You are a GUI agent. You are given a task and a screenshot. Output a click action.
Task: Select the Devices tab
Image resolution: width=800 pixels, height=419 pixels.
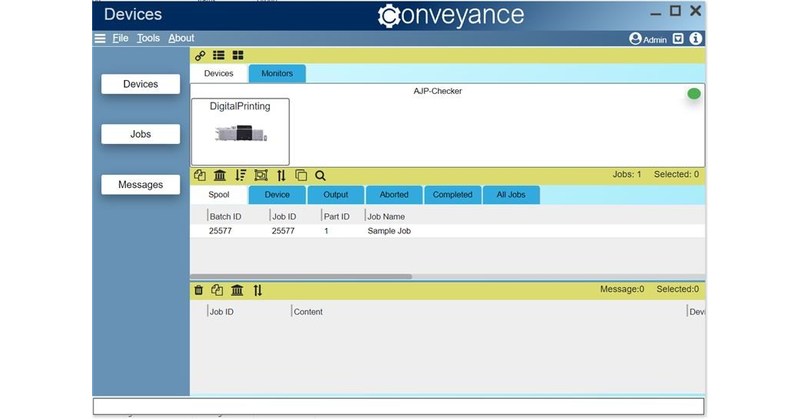coord(219,73)
